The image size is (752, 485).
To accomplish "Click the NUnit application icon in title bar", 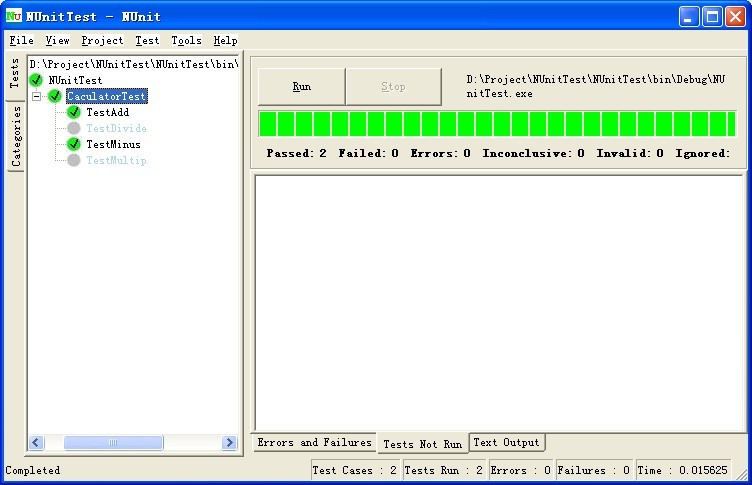I will (x=14, y=17).
